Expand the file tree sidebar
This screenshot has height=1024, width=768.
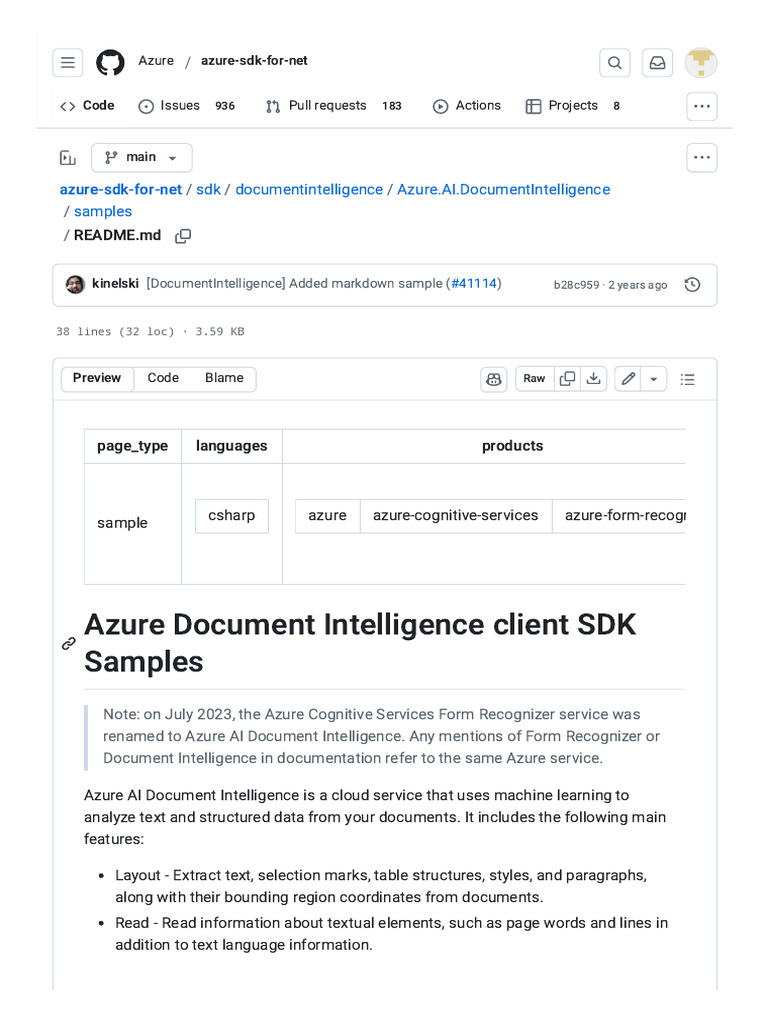pos(68,158)
